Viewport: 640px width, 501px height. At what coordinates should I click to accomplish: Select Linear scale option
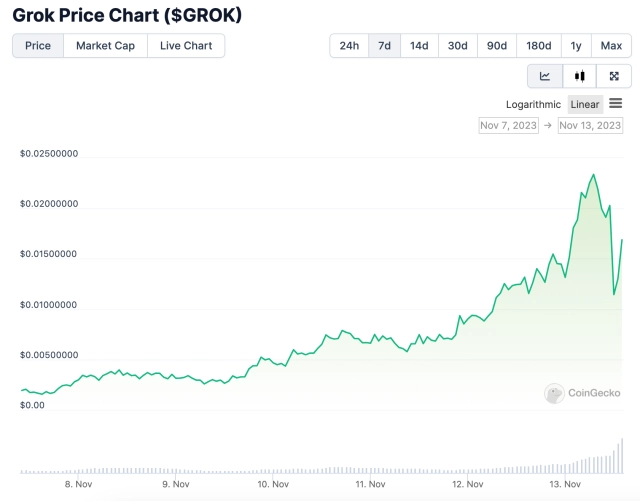coord(585,105)
